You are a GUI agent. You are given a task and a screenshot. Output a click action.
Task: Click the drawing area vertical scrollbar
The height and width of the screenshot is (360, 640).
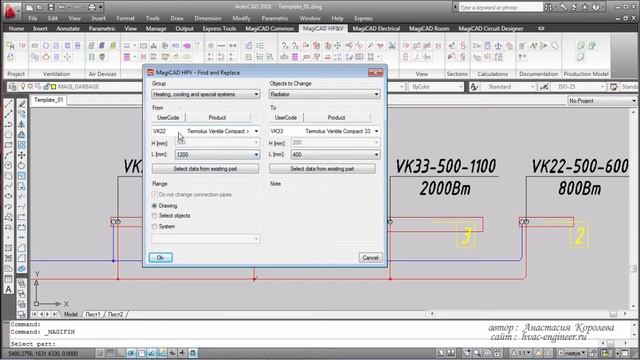(633, 209)
